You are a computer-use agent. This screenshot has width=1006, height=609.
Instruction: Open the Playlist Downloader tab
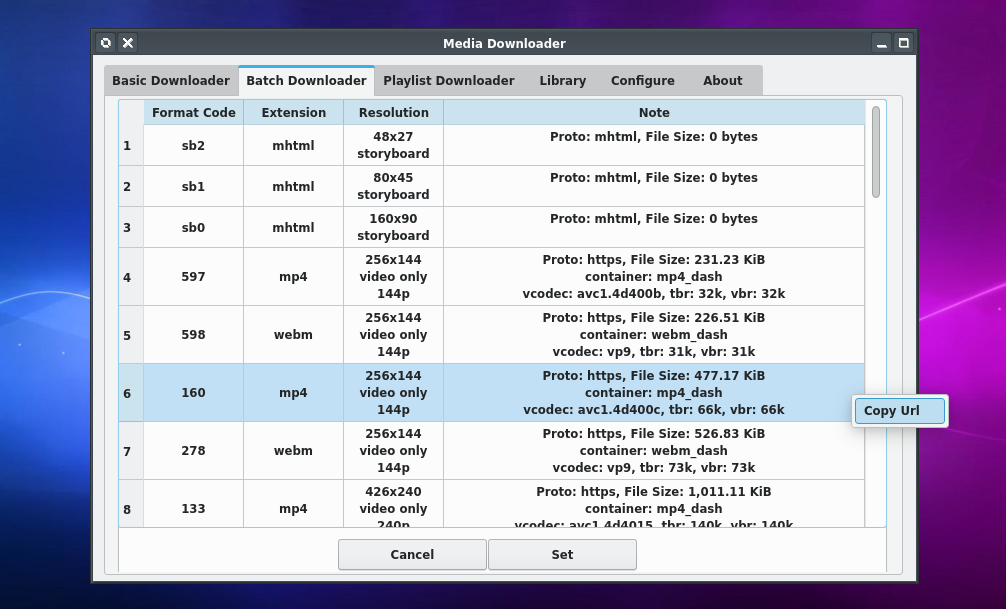[x=448, y=81]
